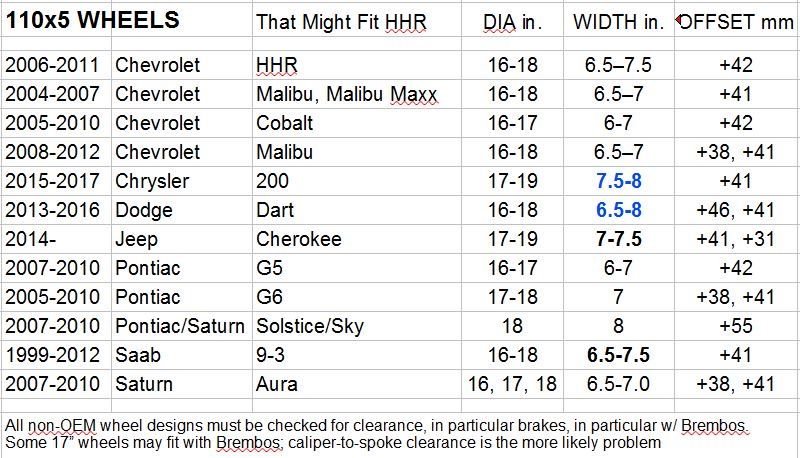The image size is (800, 458).
Task: Select the "OFFSET mm" header cell
Action: [x=736, y=22]
